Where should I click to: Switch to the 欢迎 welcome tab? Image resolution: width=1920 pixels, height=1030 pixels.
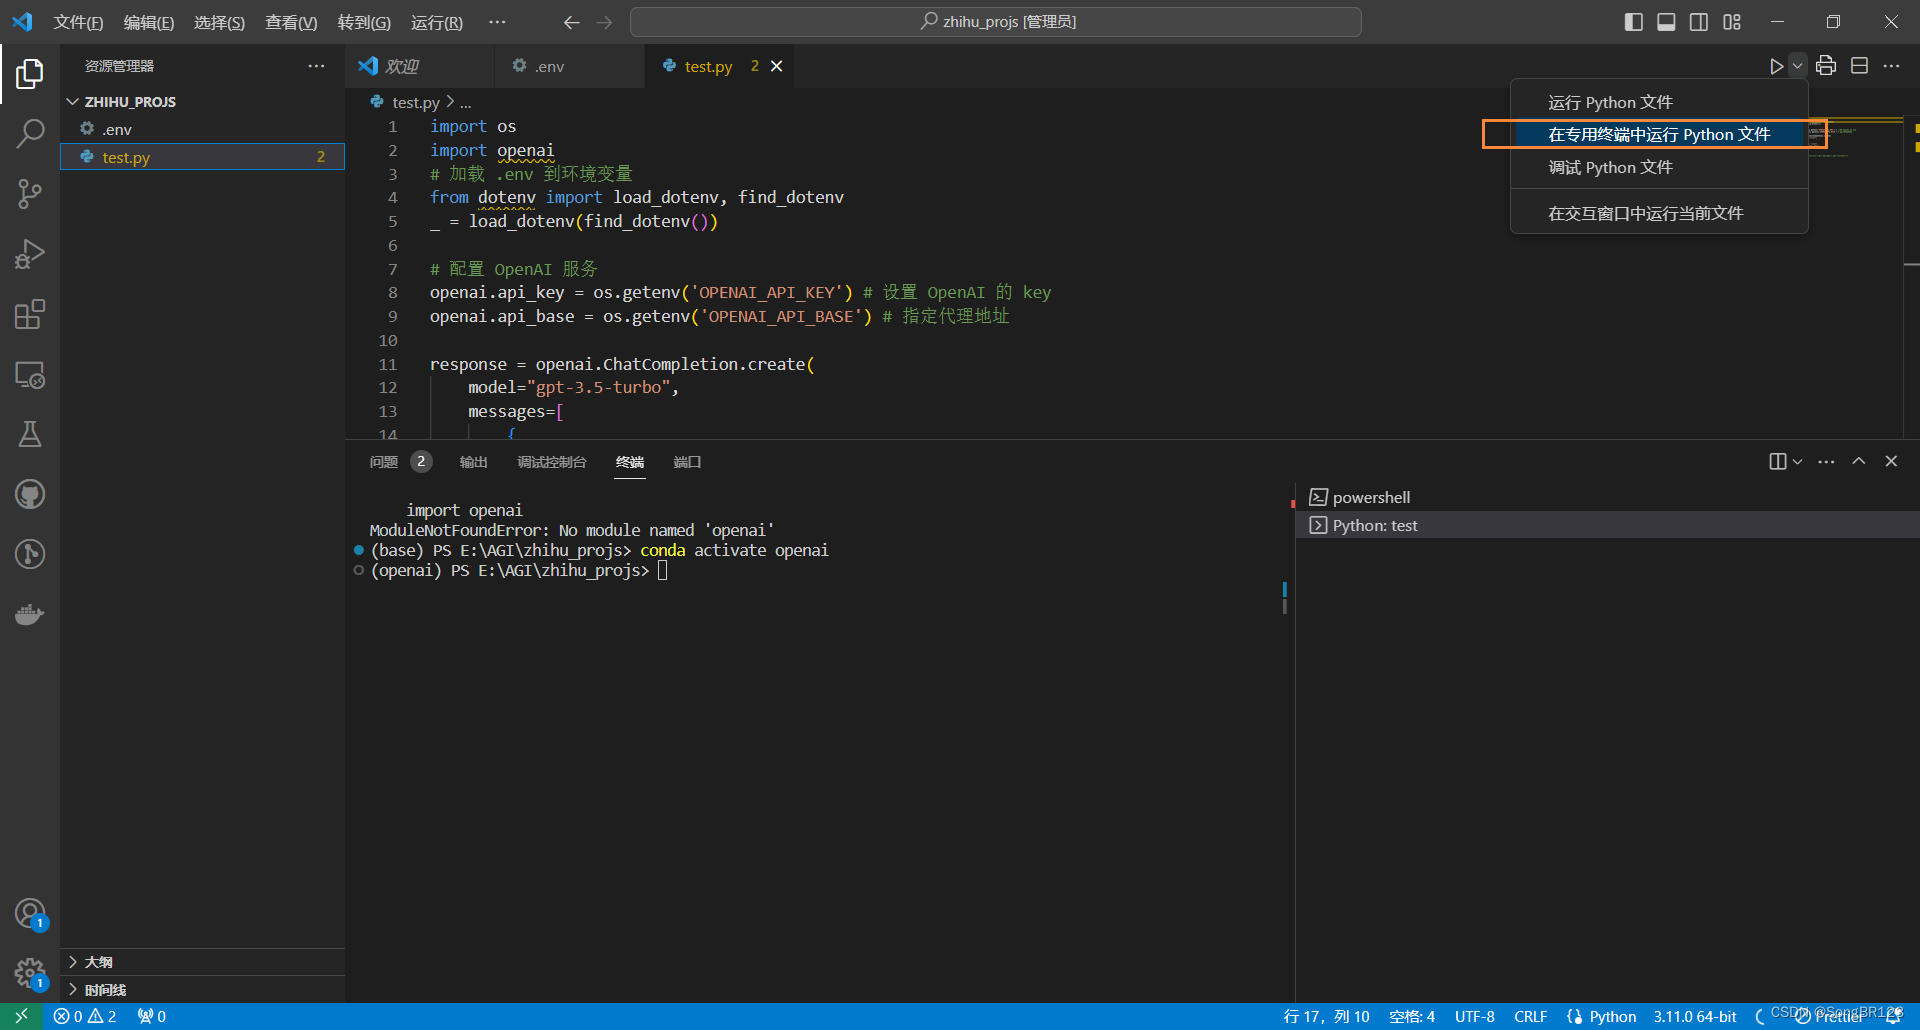click(x=420, y=66)
